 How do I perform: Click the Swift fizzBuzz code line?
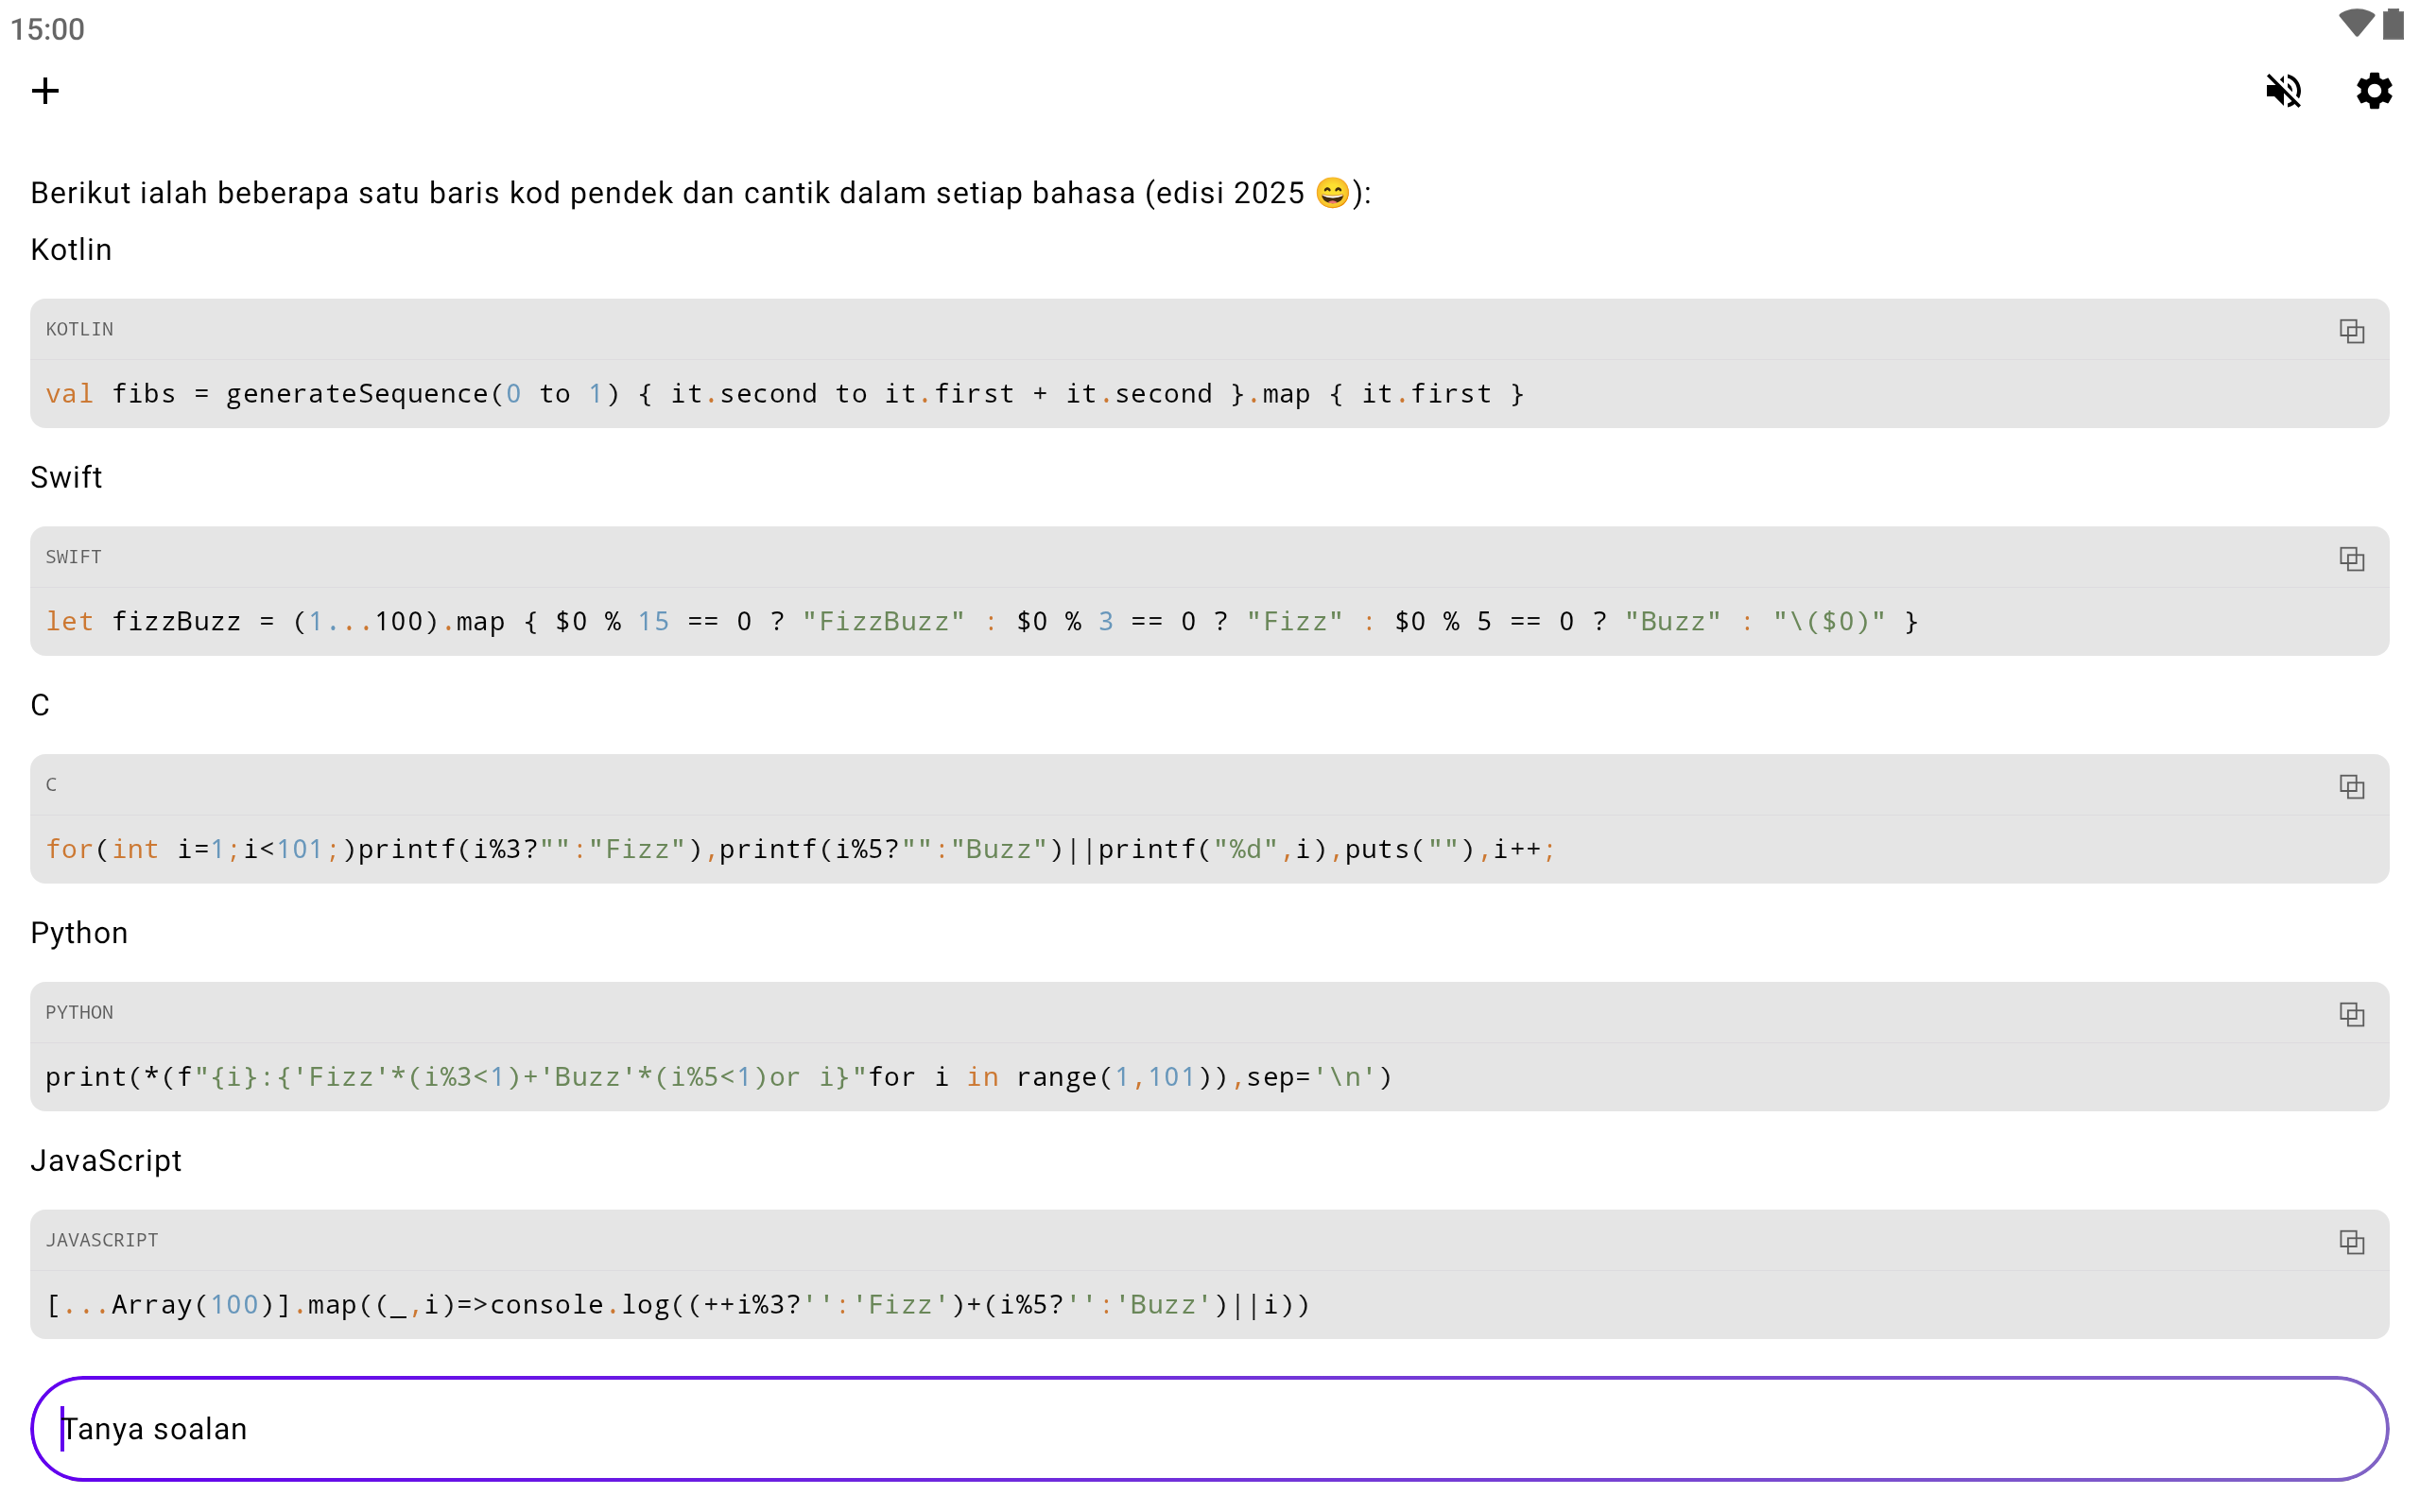pos(980,622)
